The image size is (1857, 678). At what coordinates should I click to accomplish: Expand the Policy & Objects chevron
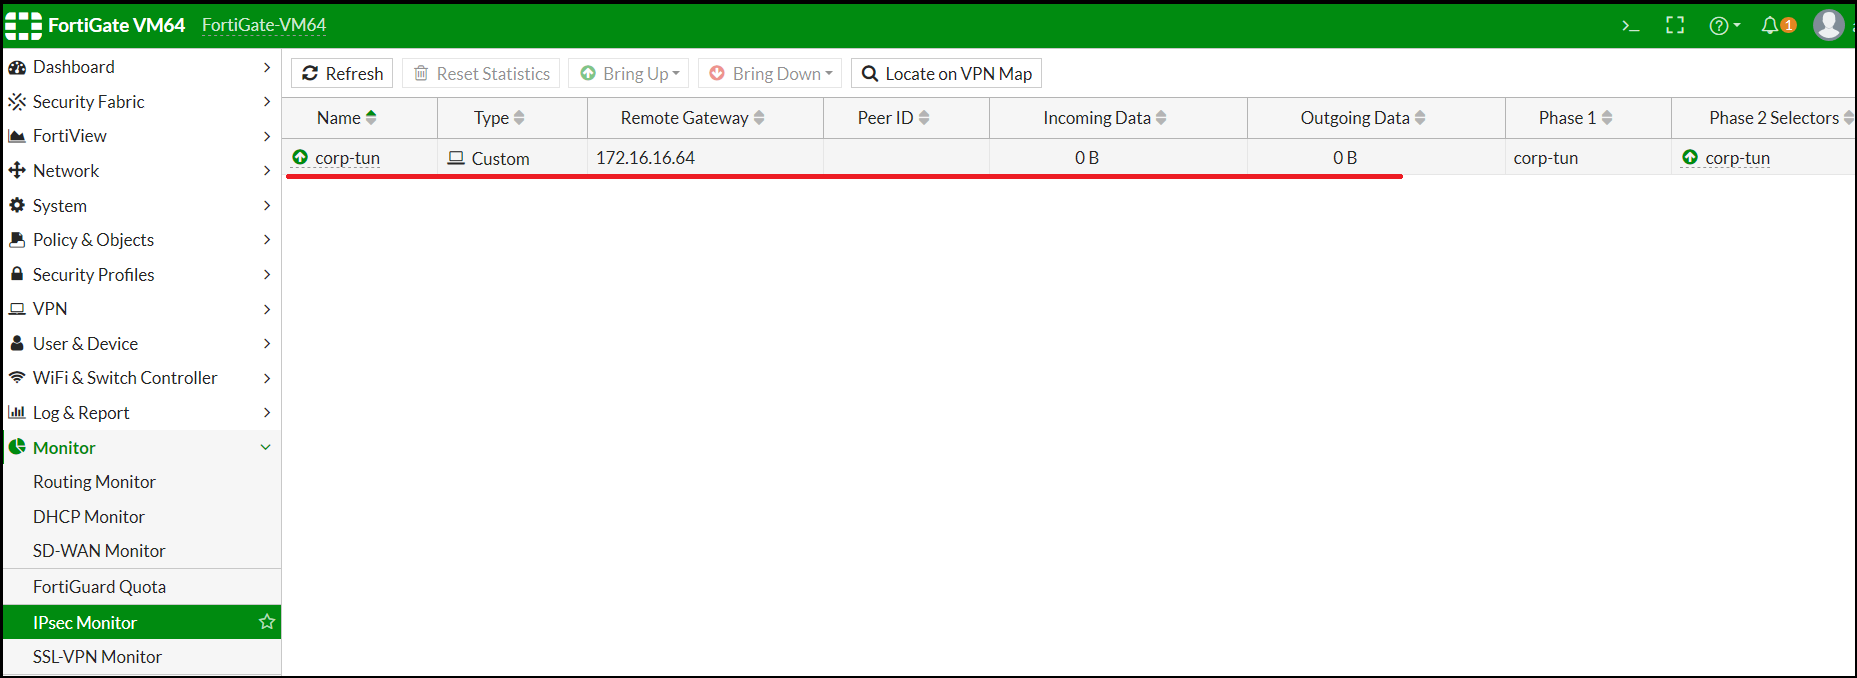[267, 240]
